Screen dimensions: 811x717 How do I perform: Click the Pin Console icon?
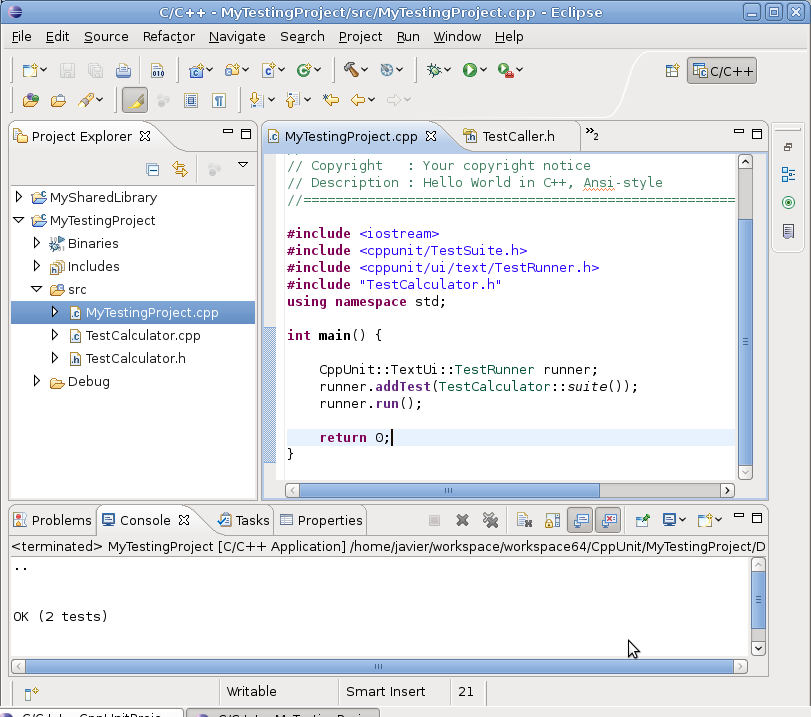click(x=642, y=520)
